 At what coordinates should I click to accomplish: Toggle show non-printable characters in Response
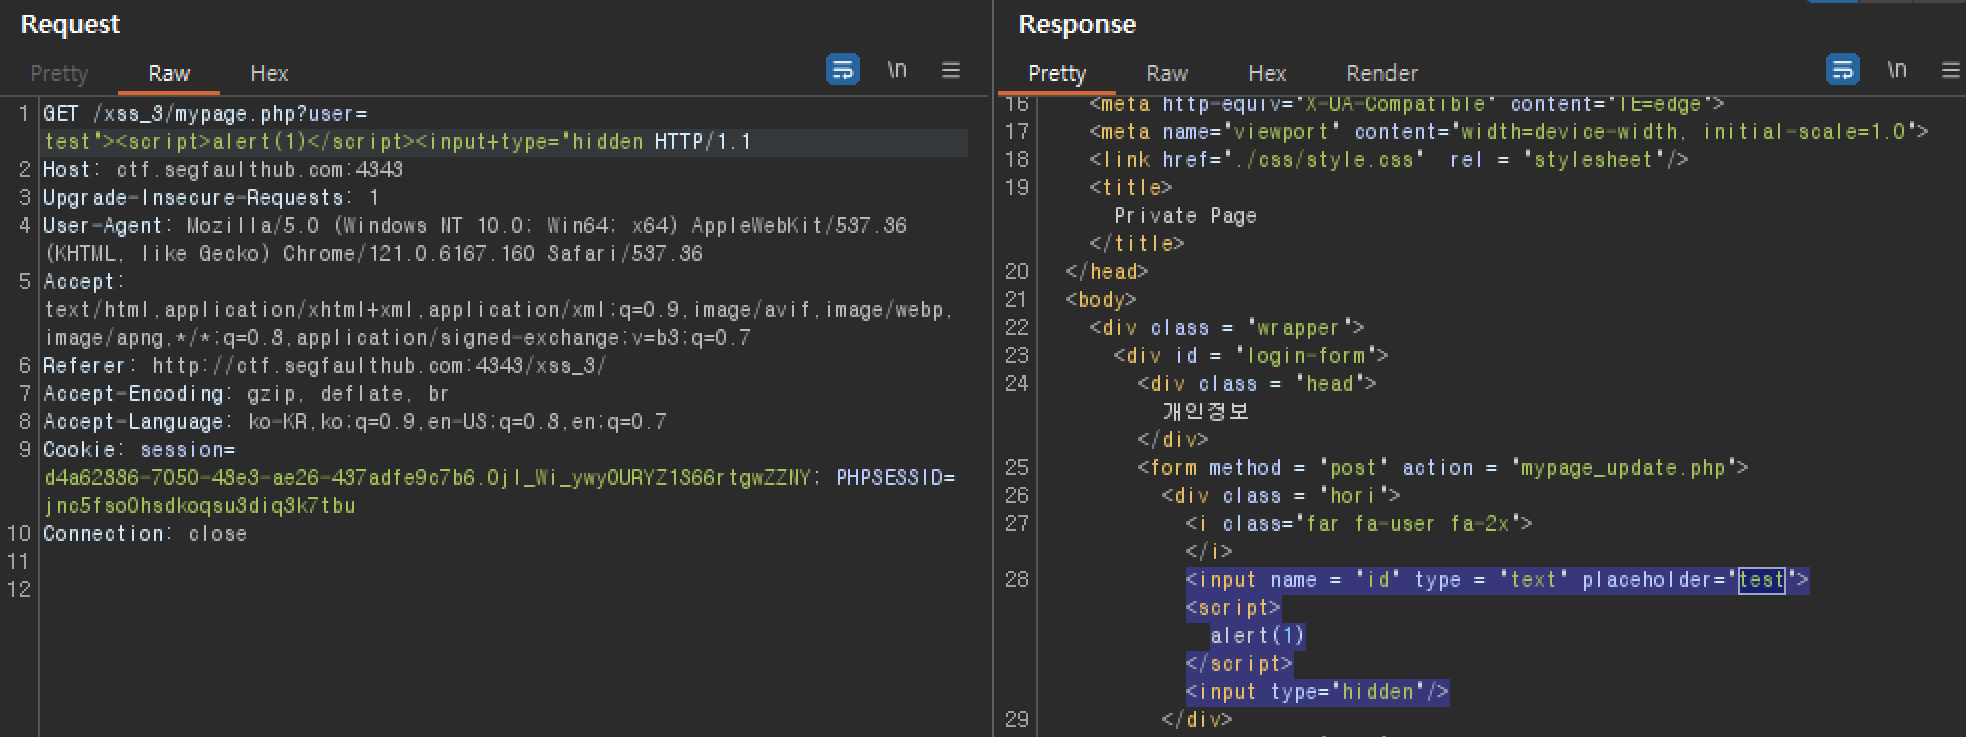tap(1897, 69)
